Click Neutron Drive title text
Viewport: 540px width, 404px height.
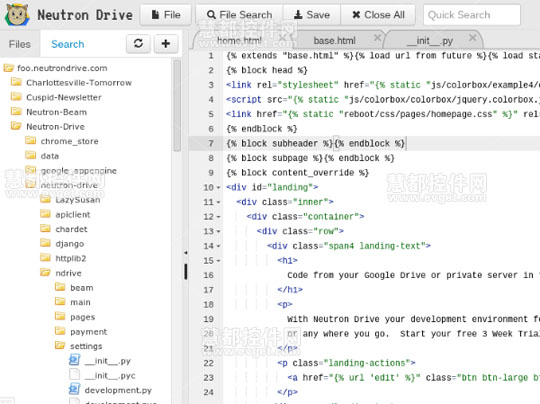click(85, 15)
